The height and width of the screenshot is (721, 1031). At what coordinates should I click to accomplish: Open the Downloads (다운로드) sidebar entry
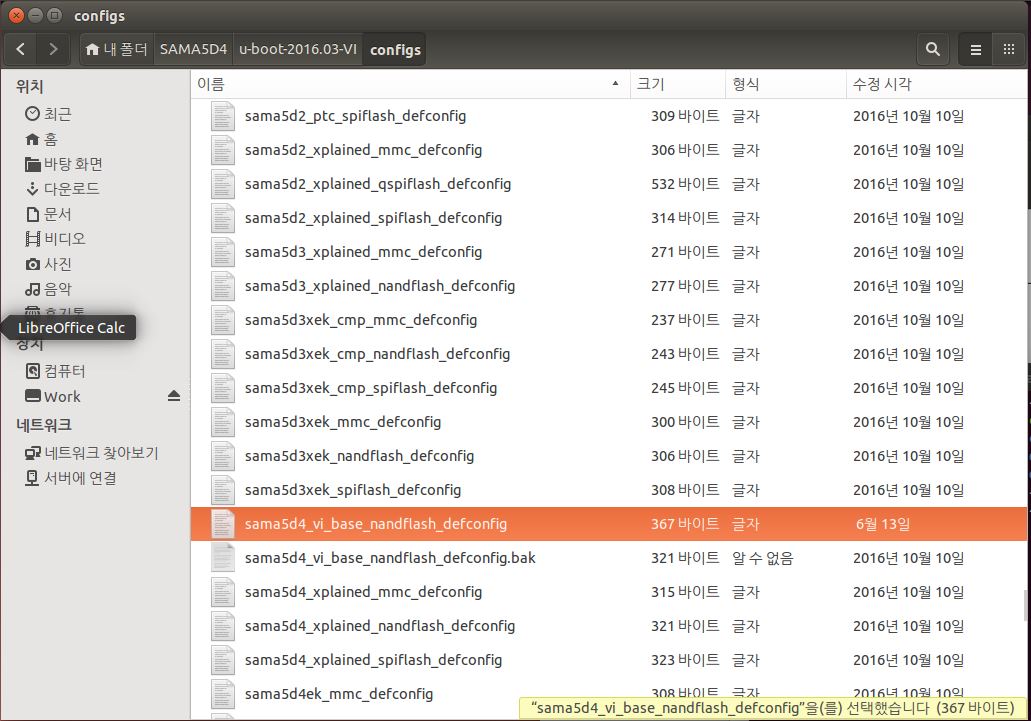coord(71,189)
